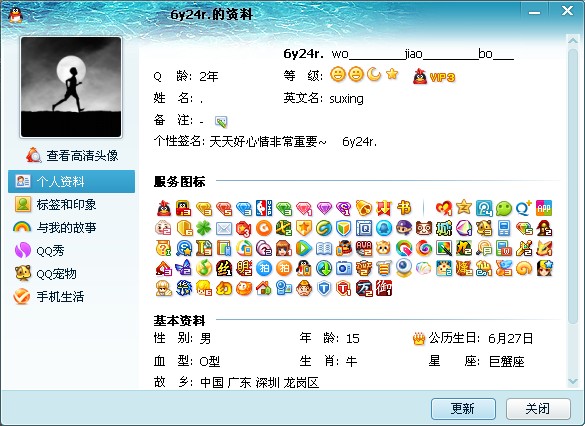Open the 个人资料 tab

click(72, 181)
